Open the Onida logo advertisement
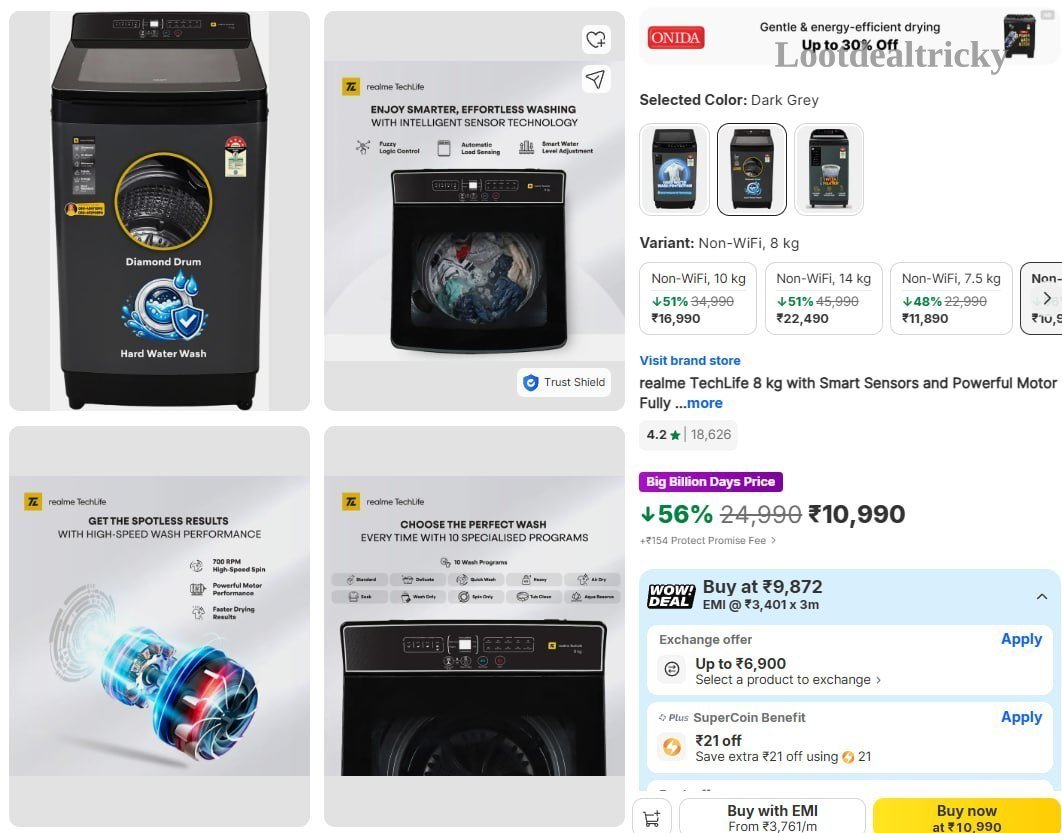This screenshot has width=1062, height=833. [676, 37]
